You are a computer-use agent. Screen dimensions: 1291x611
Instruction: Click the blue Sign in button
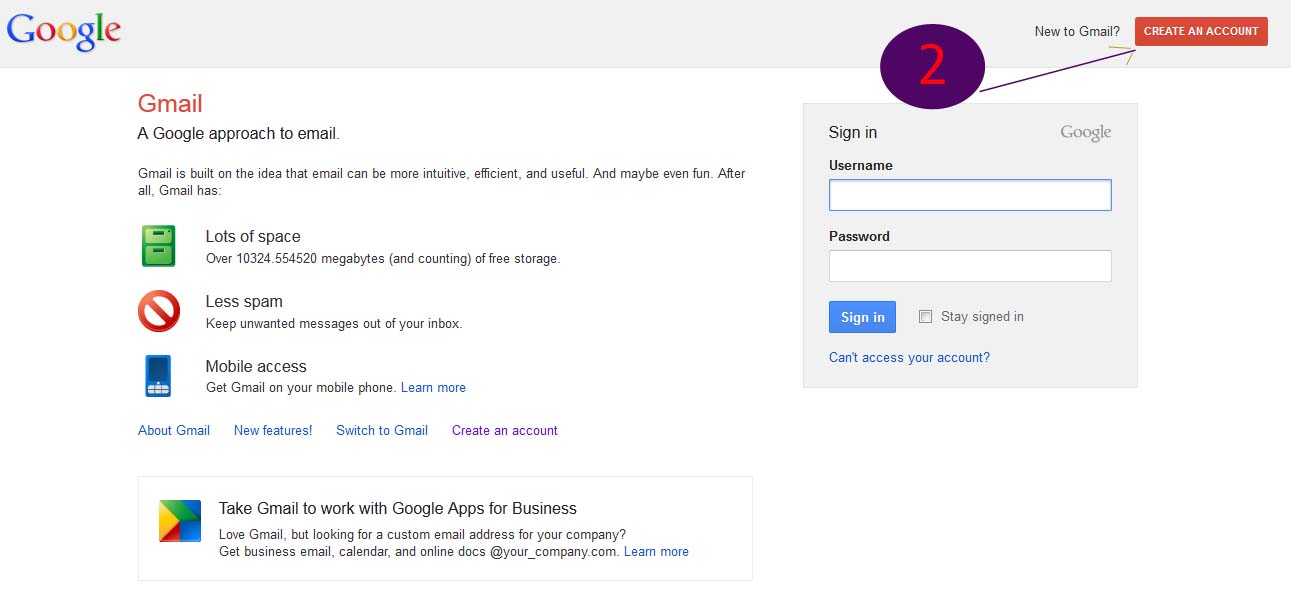click(x=862, y=317)
